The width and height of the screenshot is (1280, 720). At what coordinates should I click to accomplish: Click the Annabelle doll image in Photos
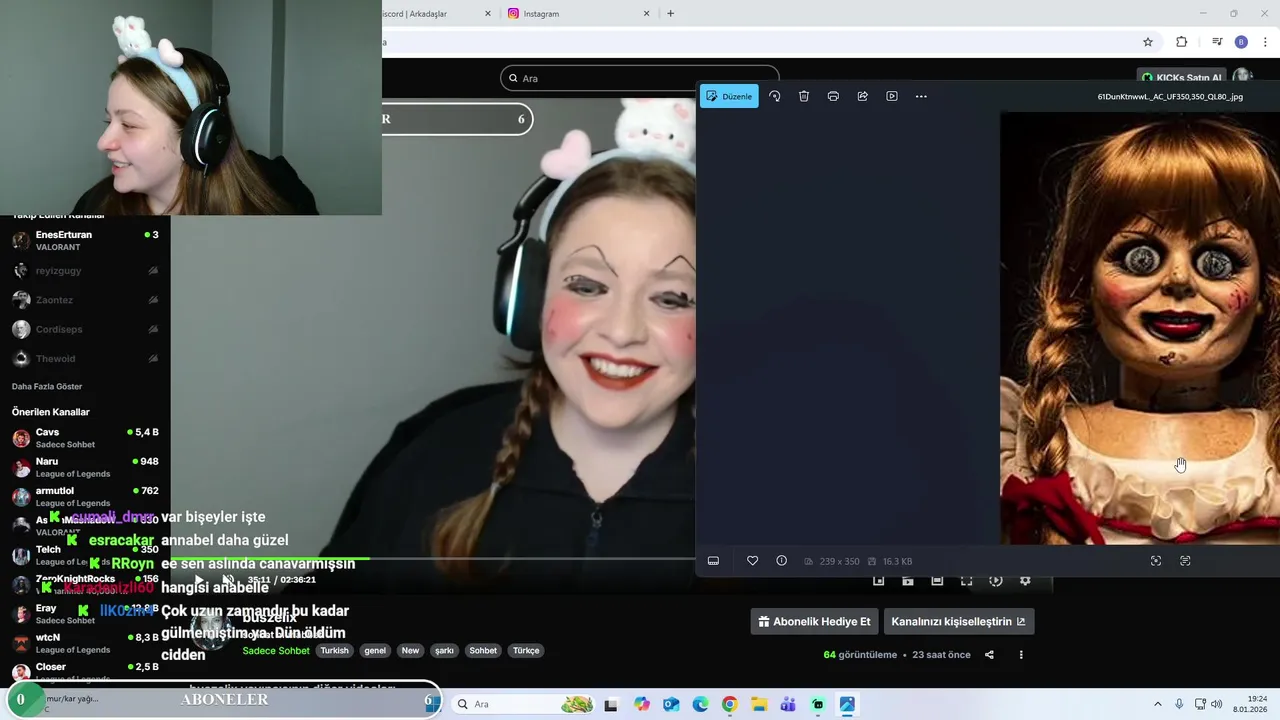(x=1140, y=328)
